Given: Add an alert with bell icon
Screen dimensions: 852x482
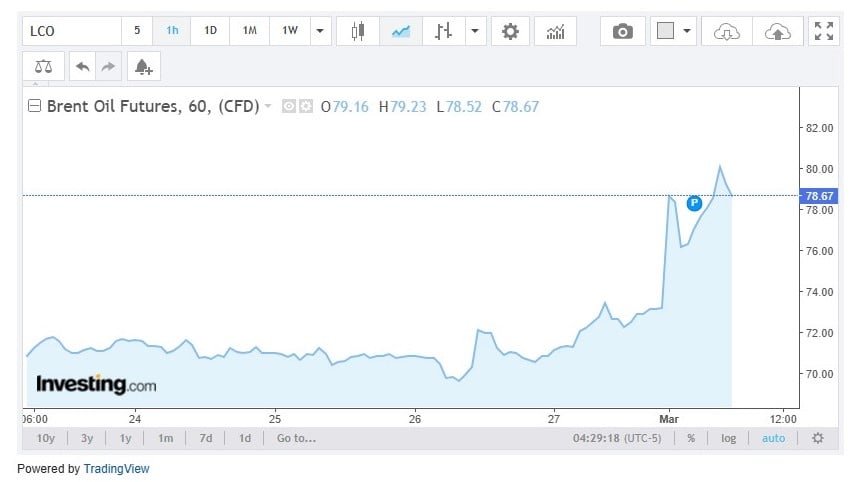Looking at the screenshot, I should [143, 67].
